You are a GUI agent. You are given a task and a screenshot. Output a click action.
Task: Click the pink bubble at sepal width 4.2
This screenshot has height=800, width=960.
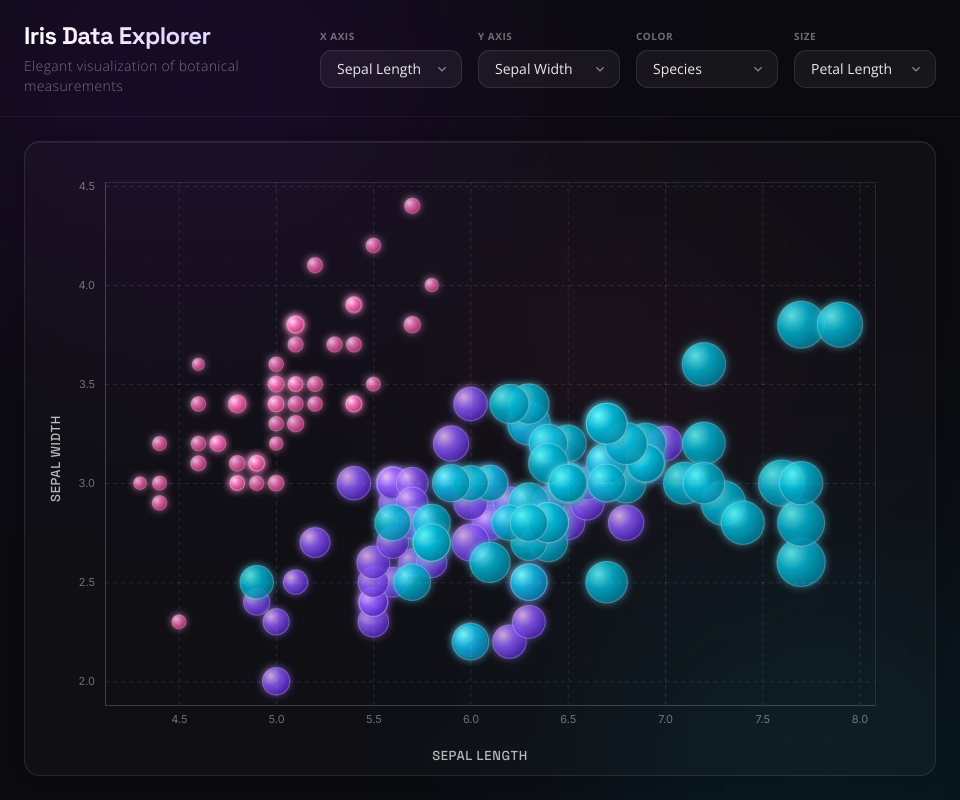click(373, 245)
